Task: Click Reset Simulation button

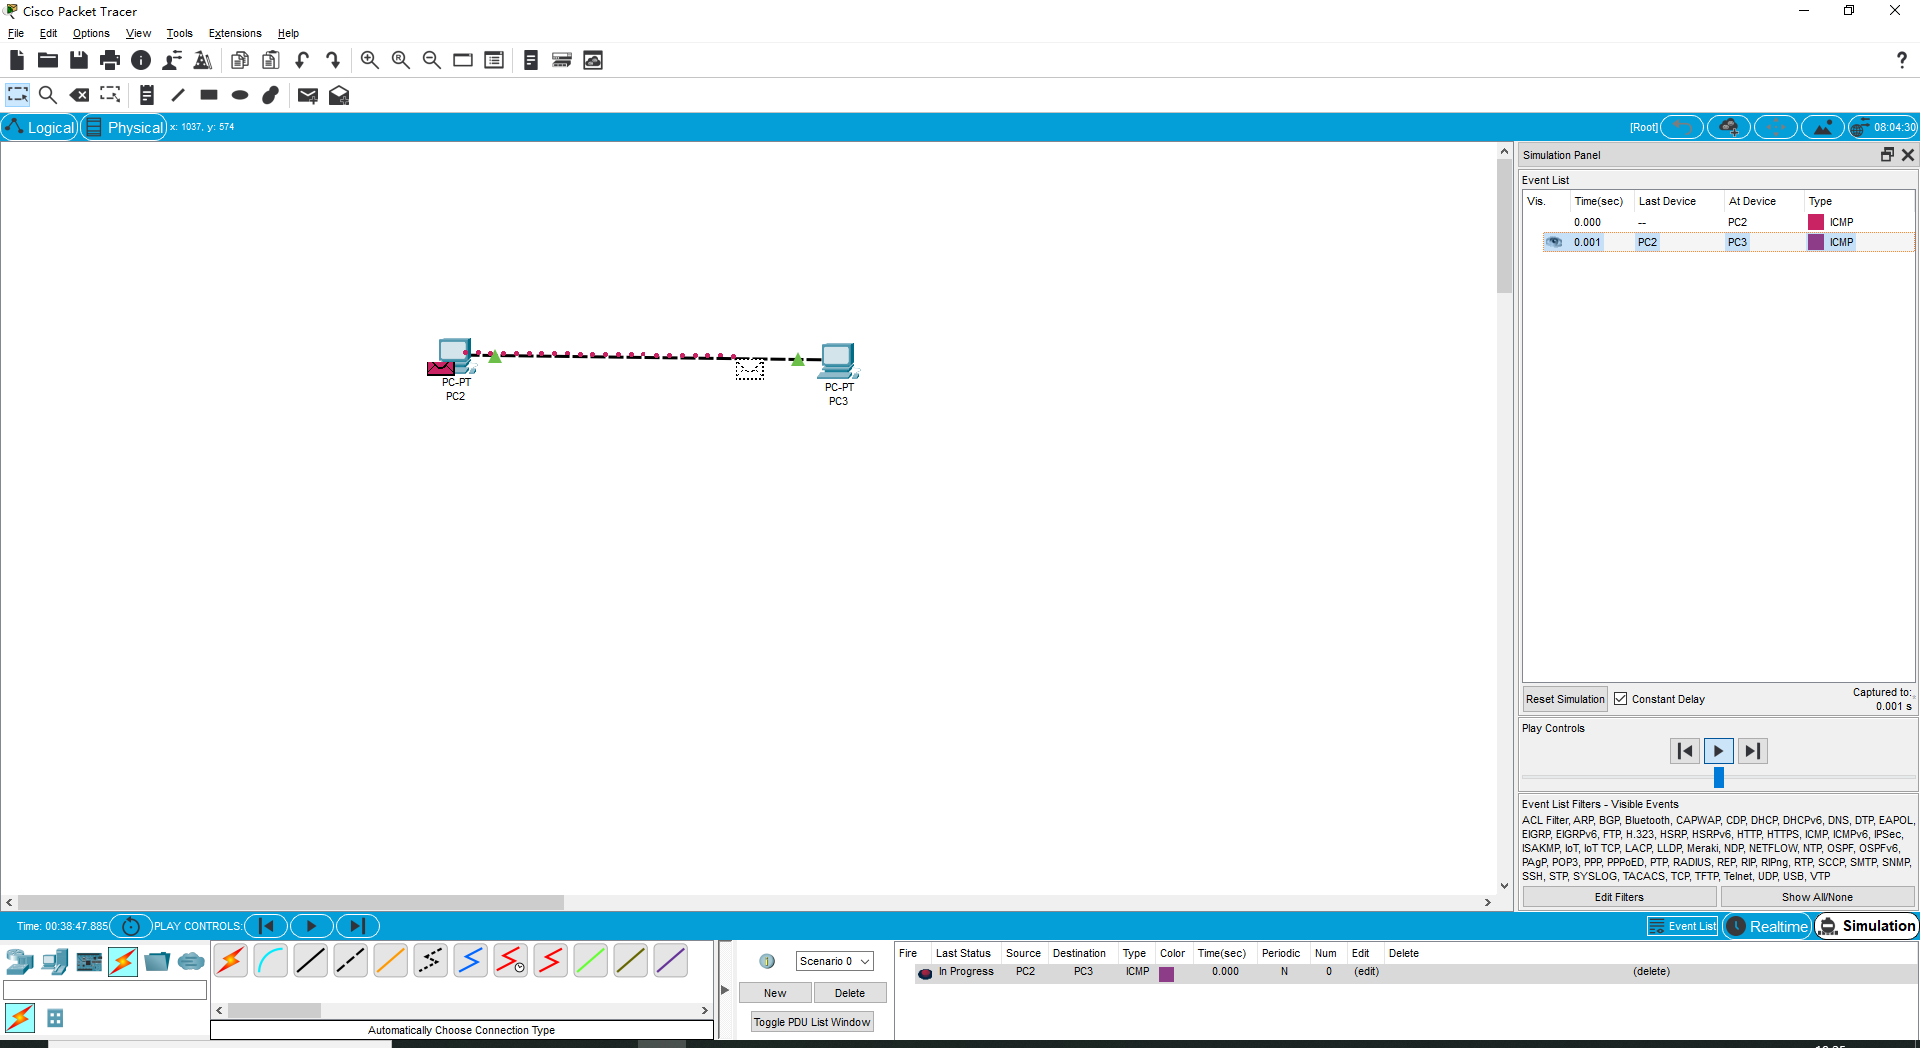Action: point(1565,699)
